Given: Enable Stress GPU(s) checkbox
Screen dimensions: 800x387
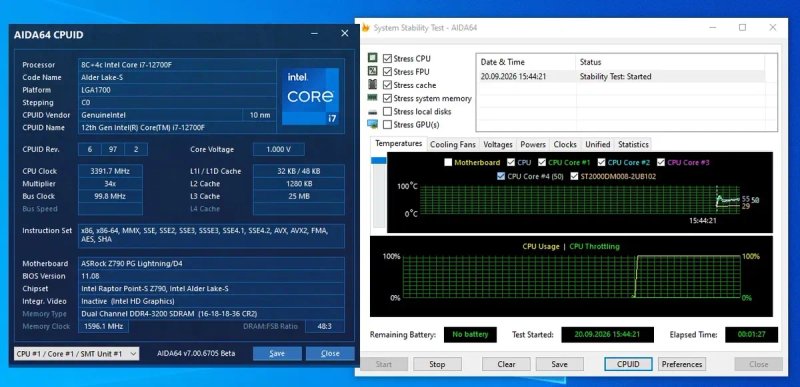Looking at the screenshot, I should 387,125.
